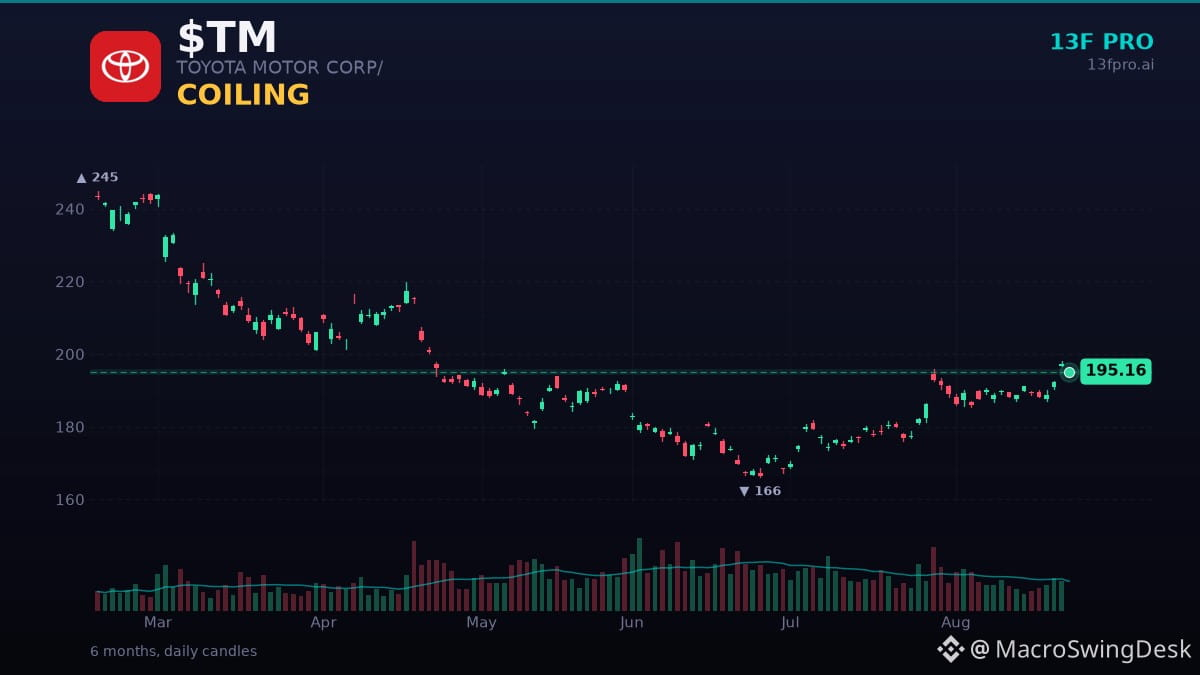Click the '6 months, daily candles' caption
This screenshot has width=1200, height=675.
(x=173, y=651)
